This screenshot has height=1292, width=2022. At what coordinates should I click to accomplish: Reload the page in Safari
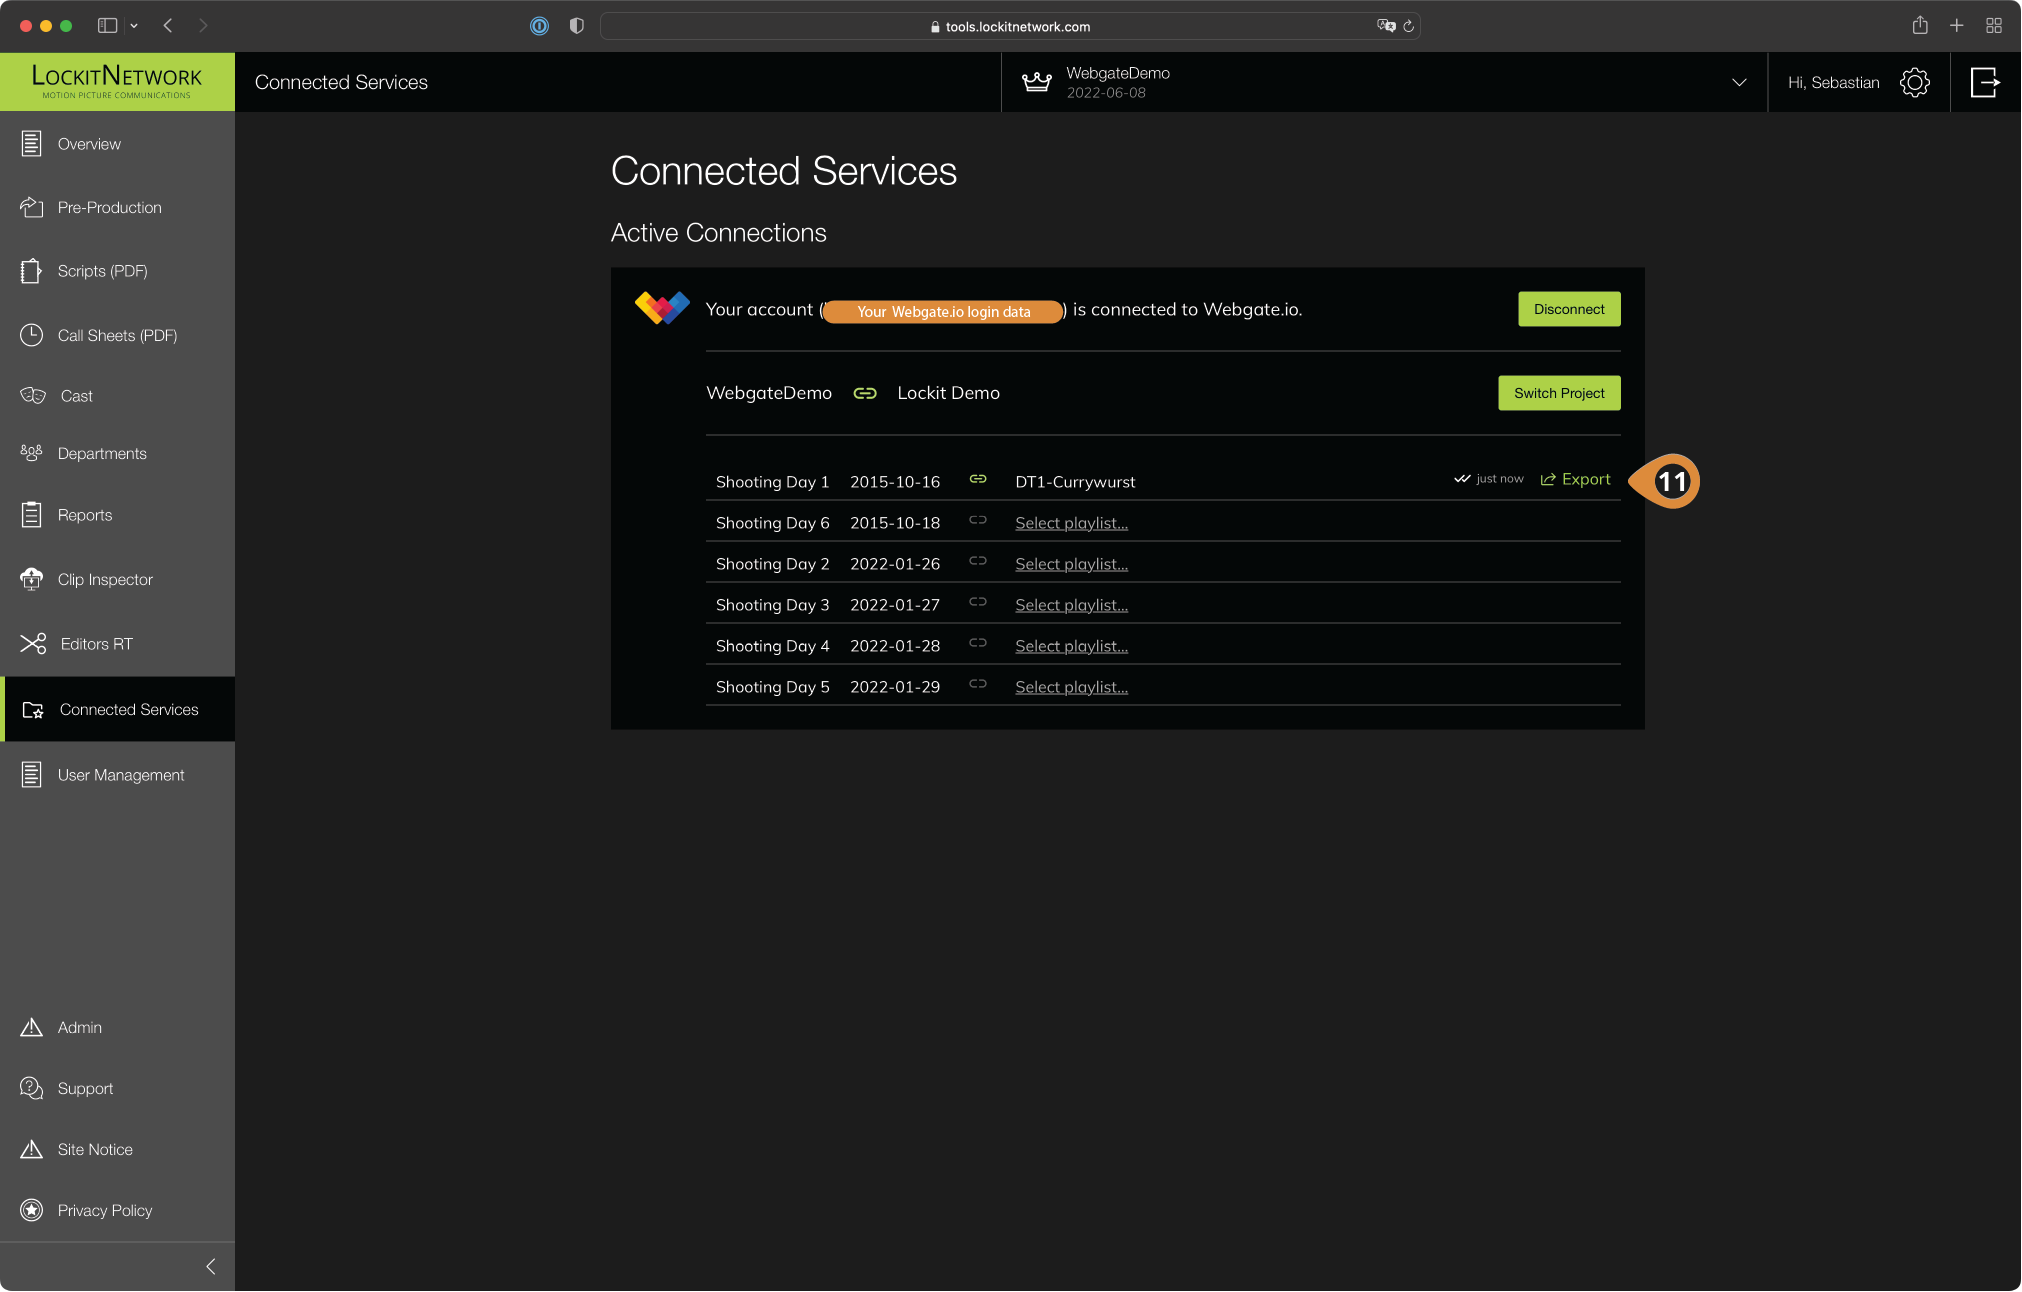coord(1408,26)
